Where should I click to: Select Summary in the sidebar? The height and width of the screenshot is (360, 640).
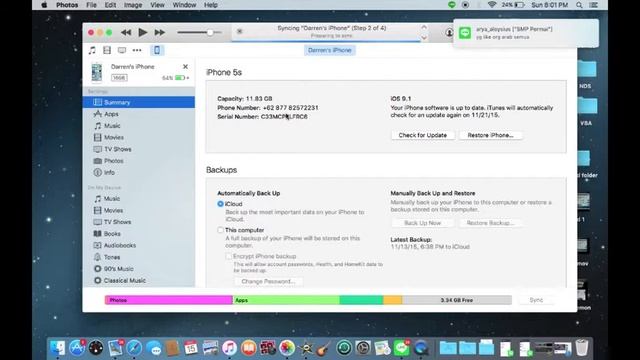(139, 102)
